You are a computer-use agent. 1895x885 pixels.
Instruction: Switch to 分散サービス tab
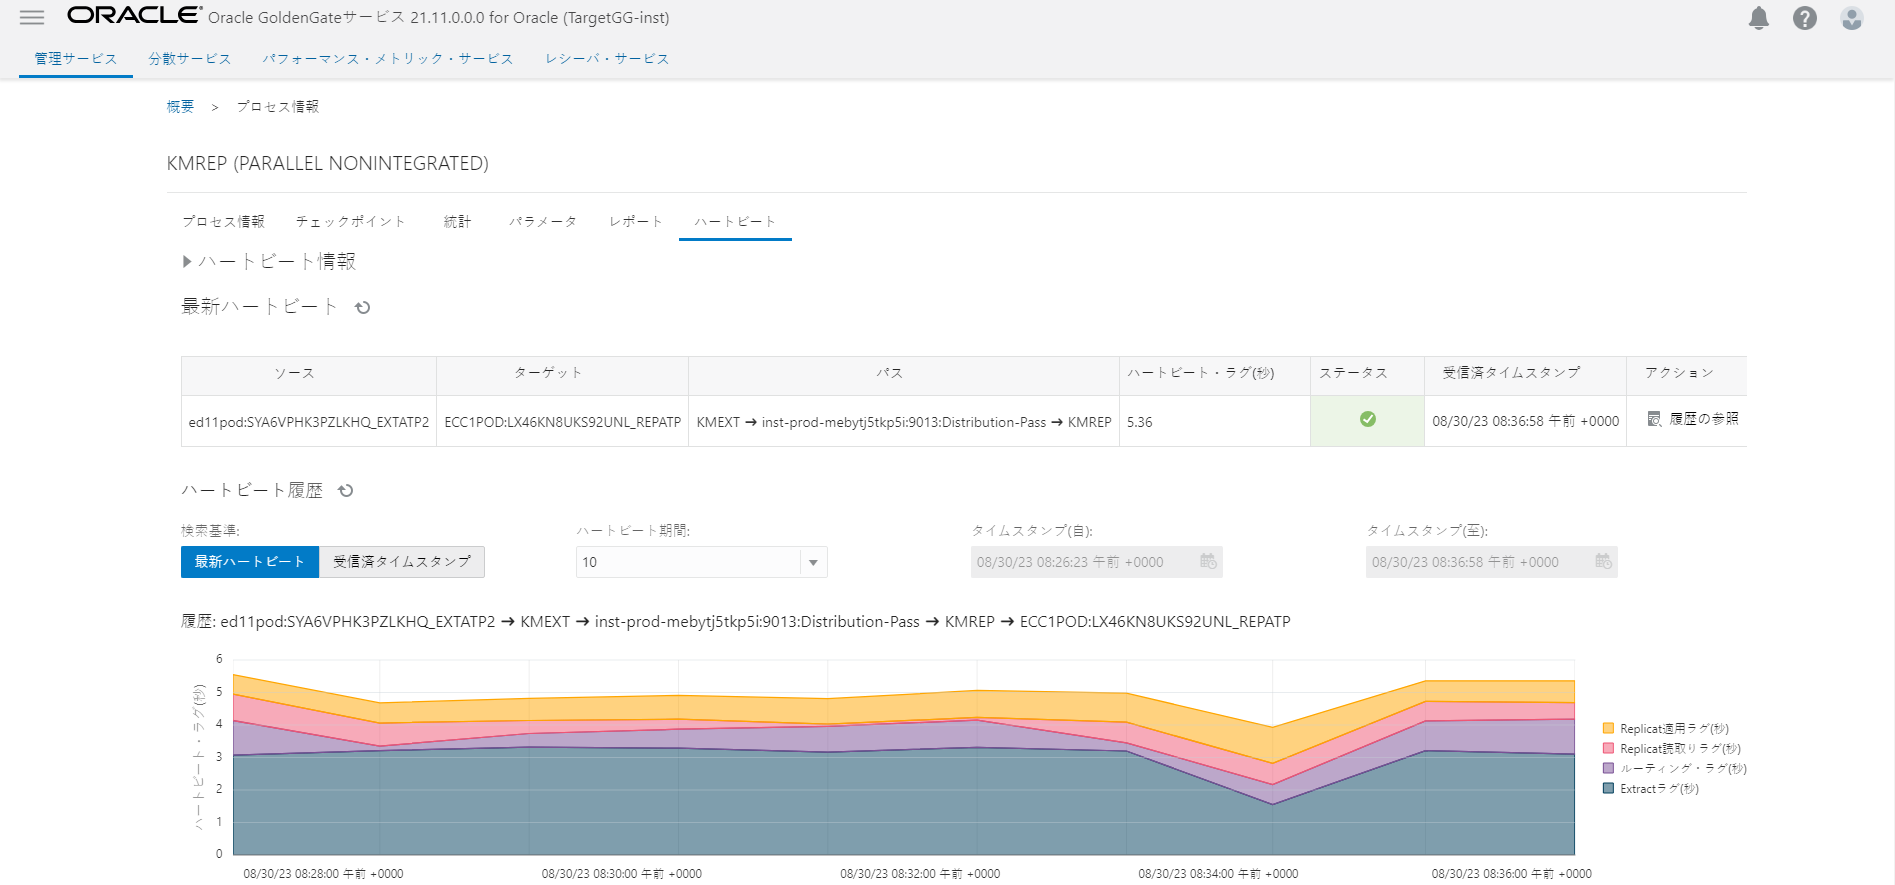(x=190, y=59)
